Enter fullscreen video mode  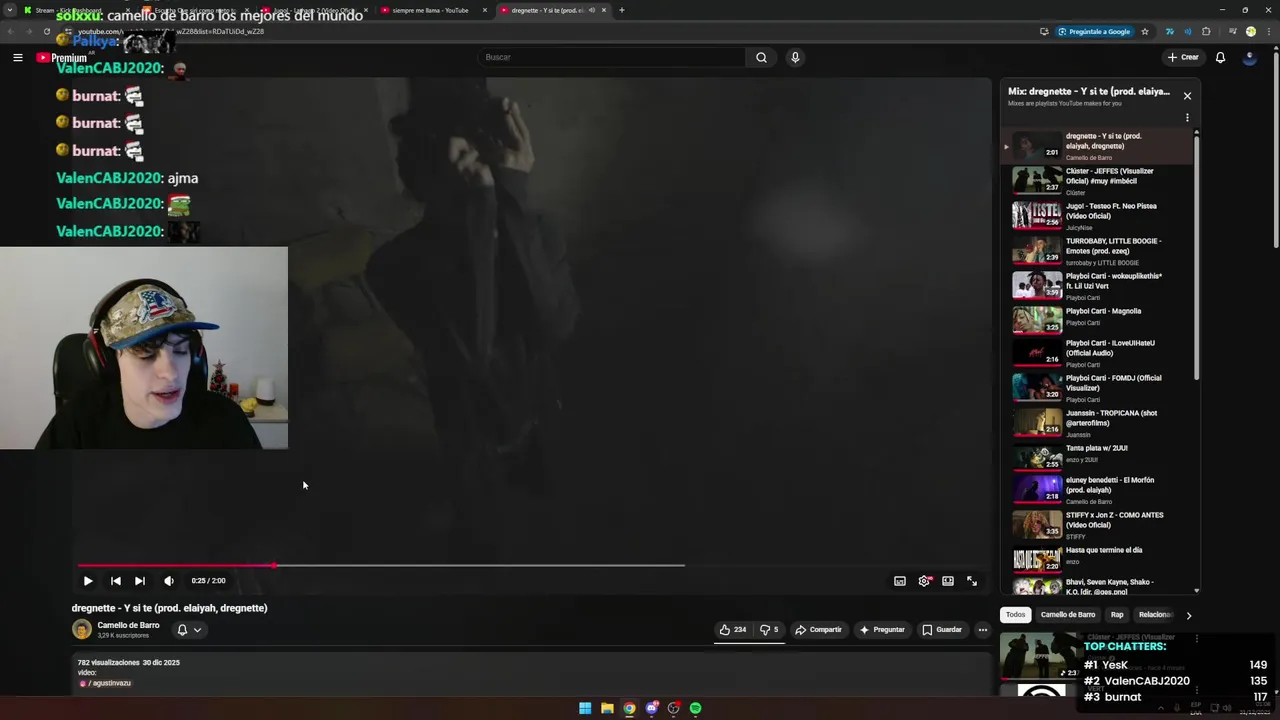click(x=972, y=581)
